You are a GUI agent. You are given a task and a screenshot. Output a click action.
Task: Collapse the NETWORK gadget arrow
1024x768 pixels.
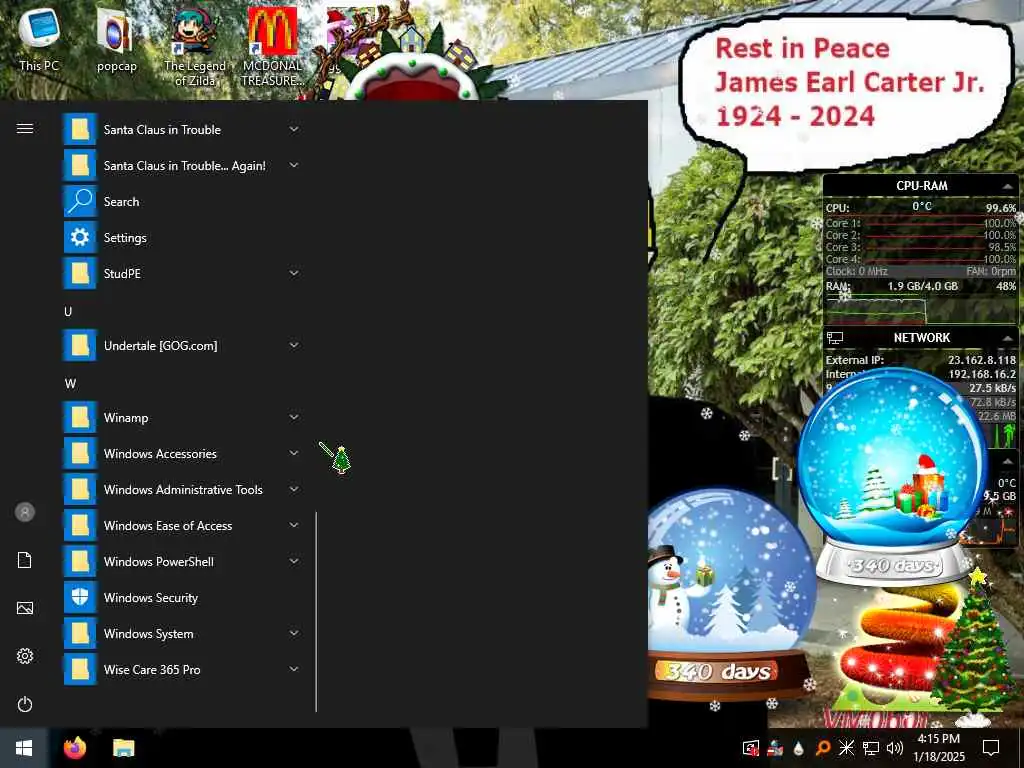(1007, 338)
